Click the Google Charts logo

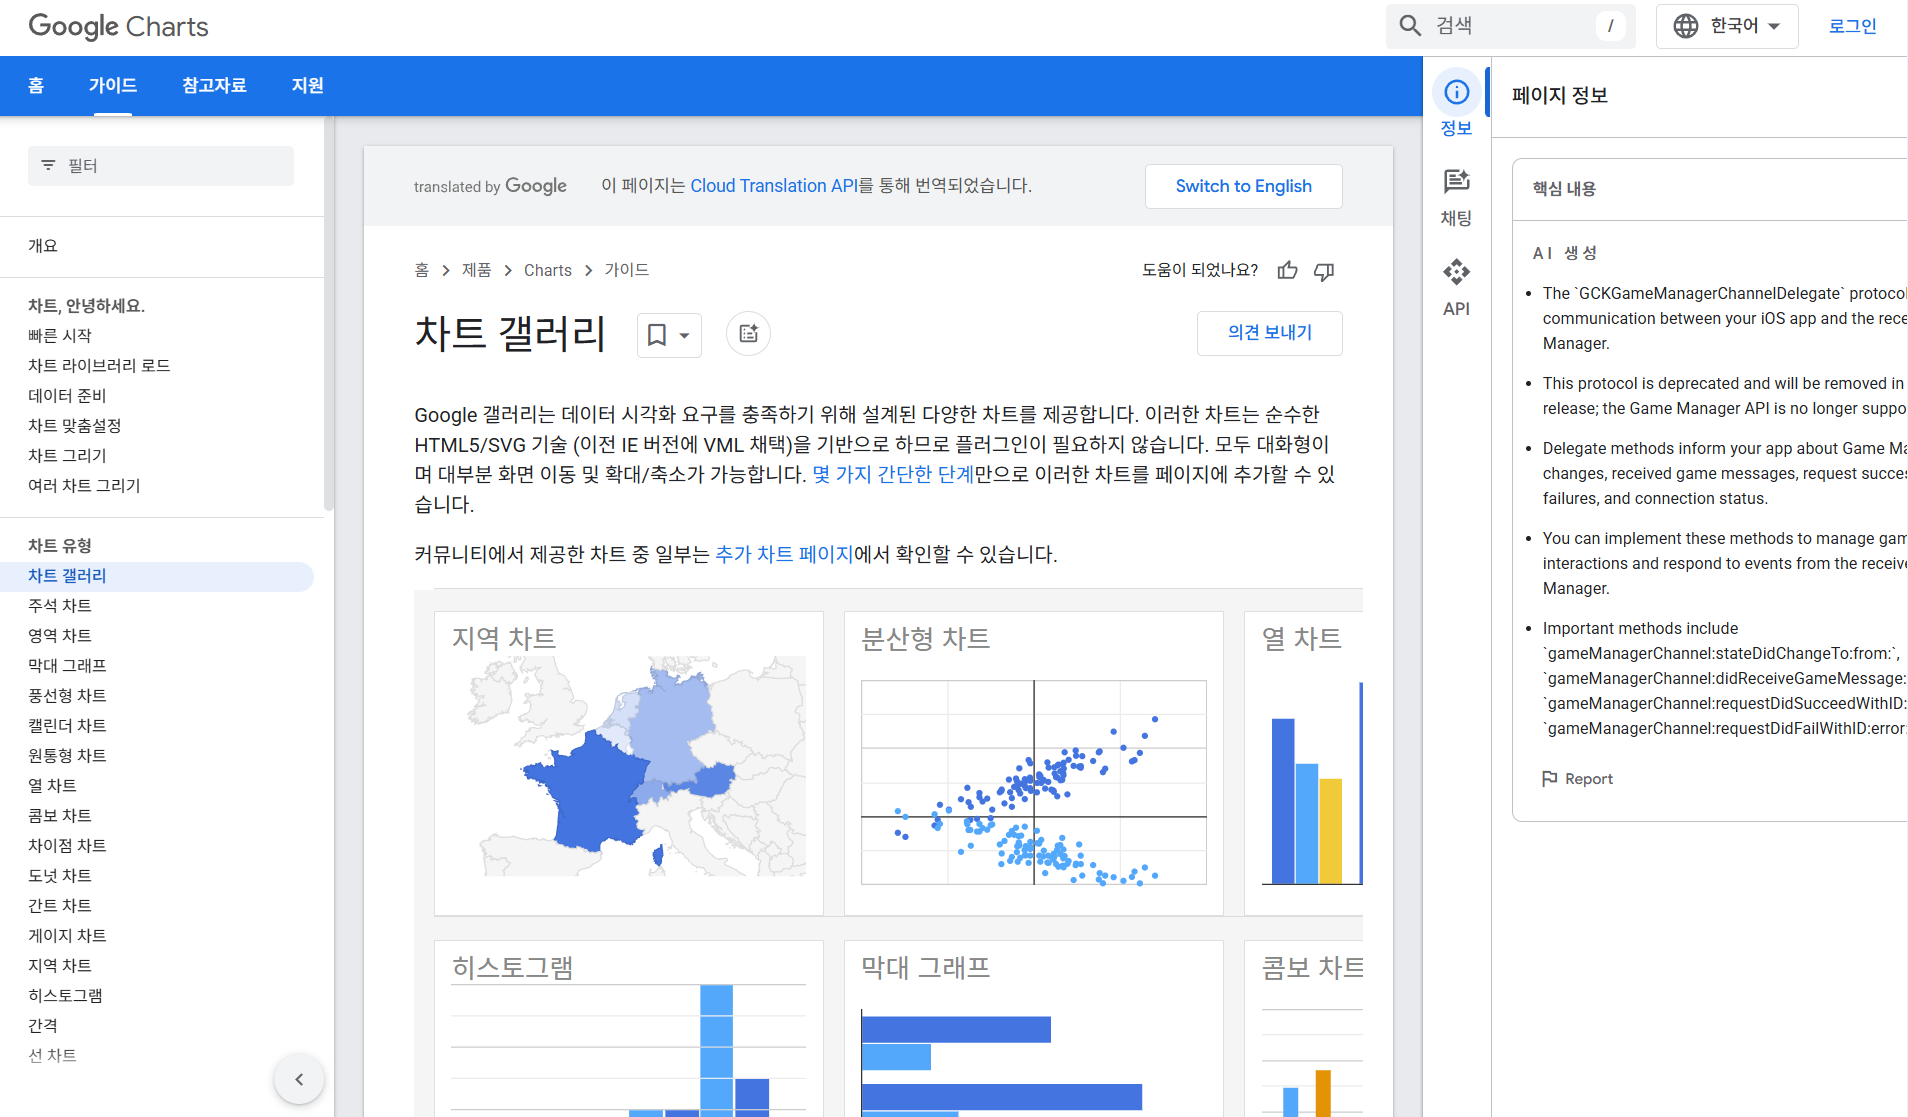click(118, 27)
